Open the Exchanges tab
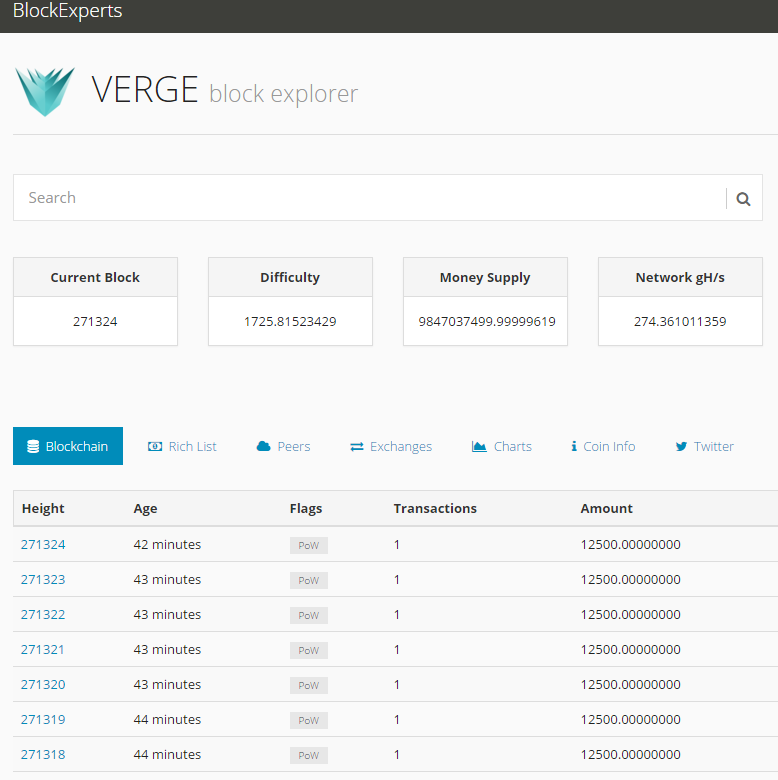The height and width of the screenshot is (780, 778). pyautogui.click(x=391, y=446)
